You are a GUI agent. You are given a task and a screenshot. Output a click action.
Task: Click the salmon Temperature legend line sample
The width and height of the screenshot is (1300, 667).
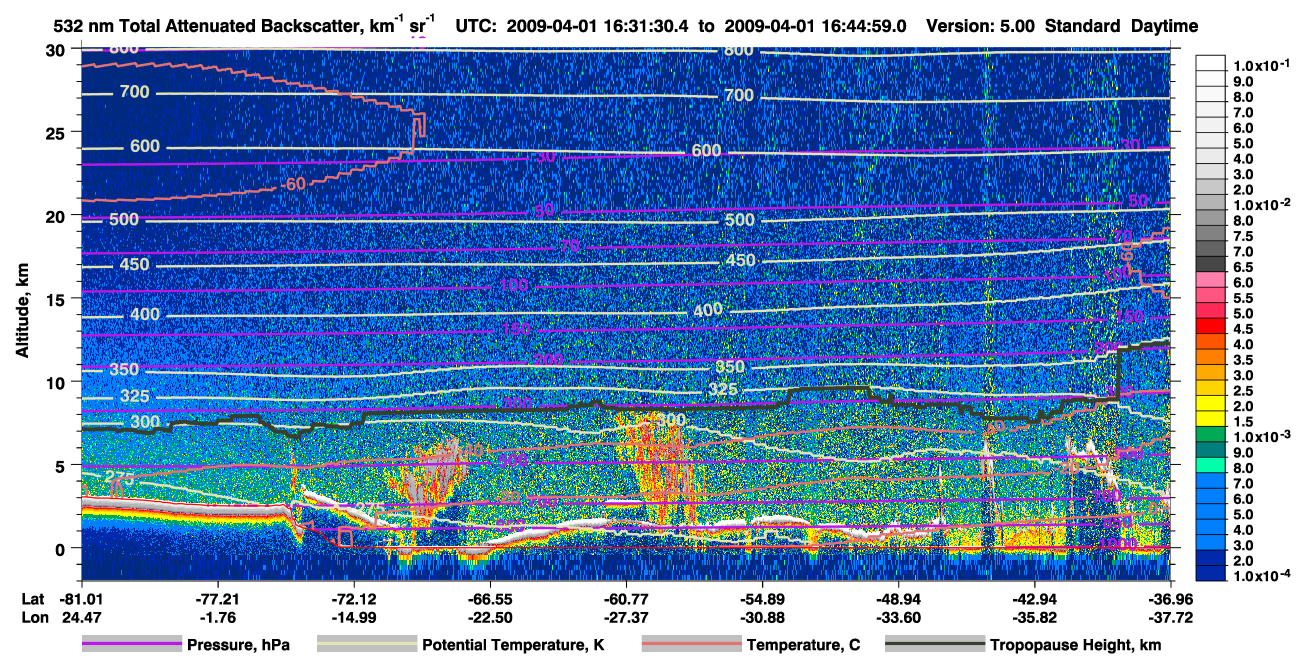691,645
